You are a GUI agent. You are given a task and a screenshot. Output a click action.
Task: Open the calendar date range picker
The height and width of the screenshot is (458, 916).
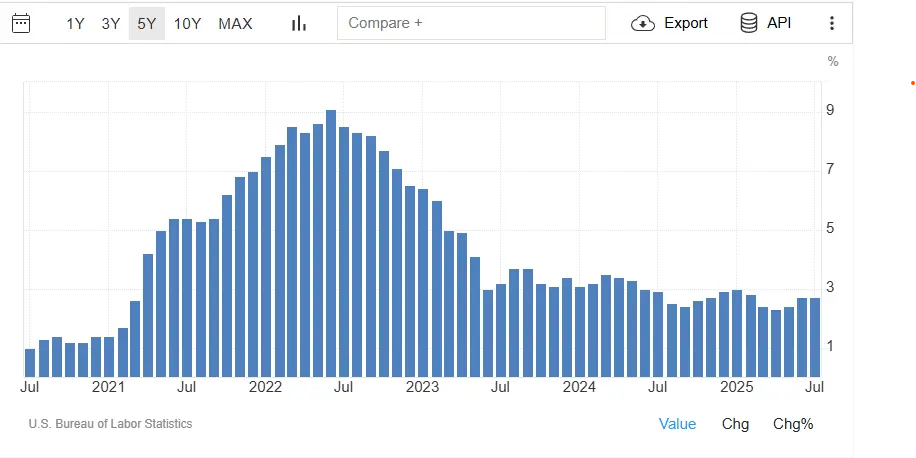(x=21, y=23)
